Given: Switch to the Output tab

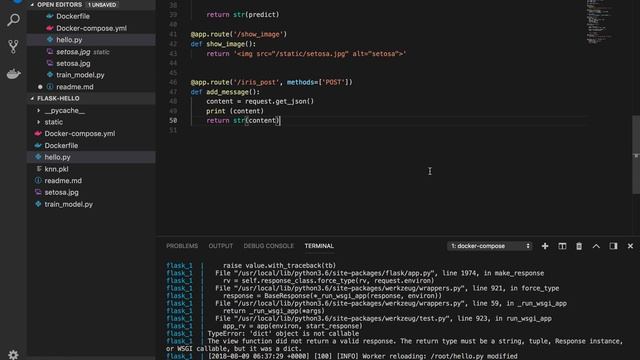Looking at the screenshot, I should point(220,246).
